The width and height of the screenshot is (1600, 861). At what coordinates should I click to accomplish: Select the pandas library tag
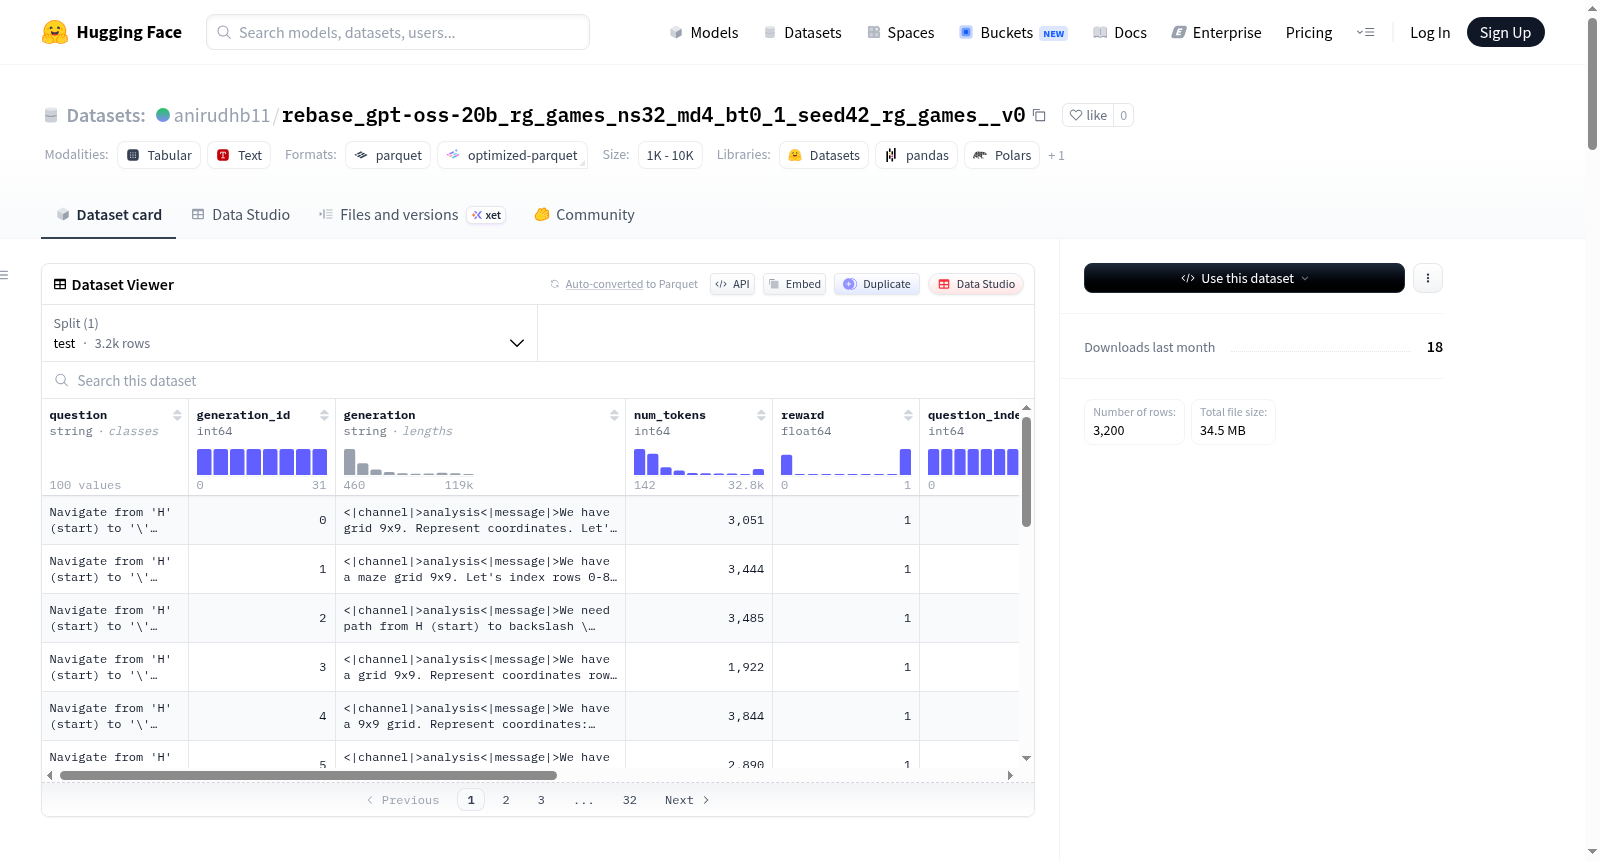coord(916,155)
